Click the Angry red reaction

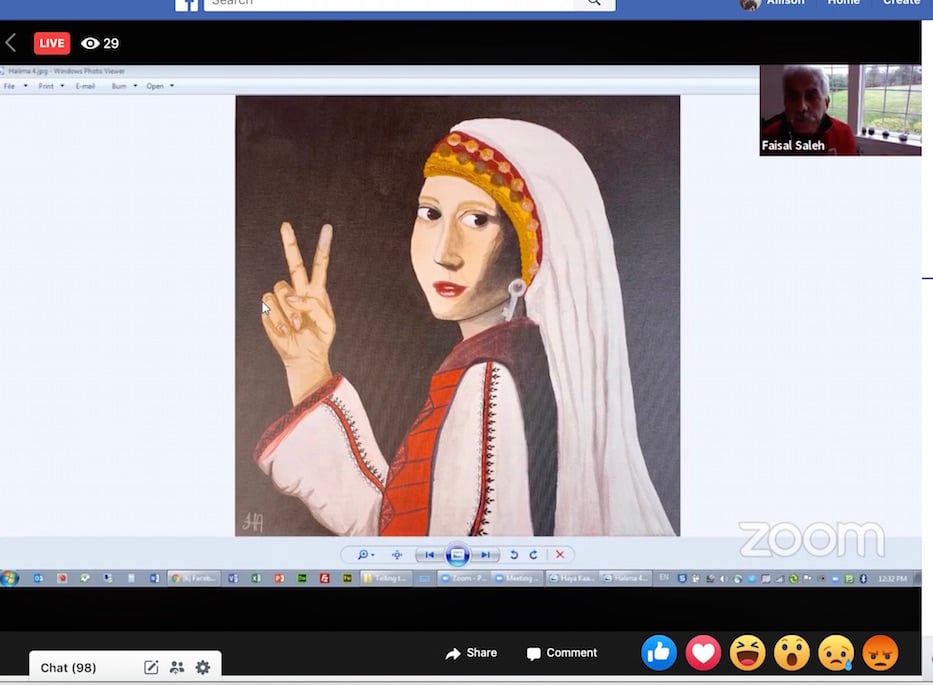pyautogui.click(x=880, y=653)
